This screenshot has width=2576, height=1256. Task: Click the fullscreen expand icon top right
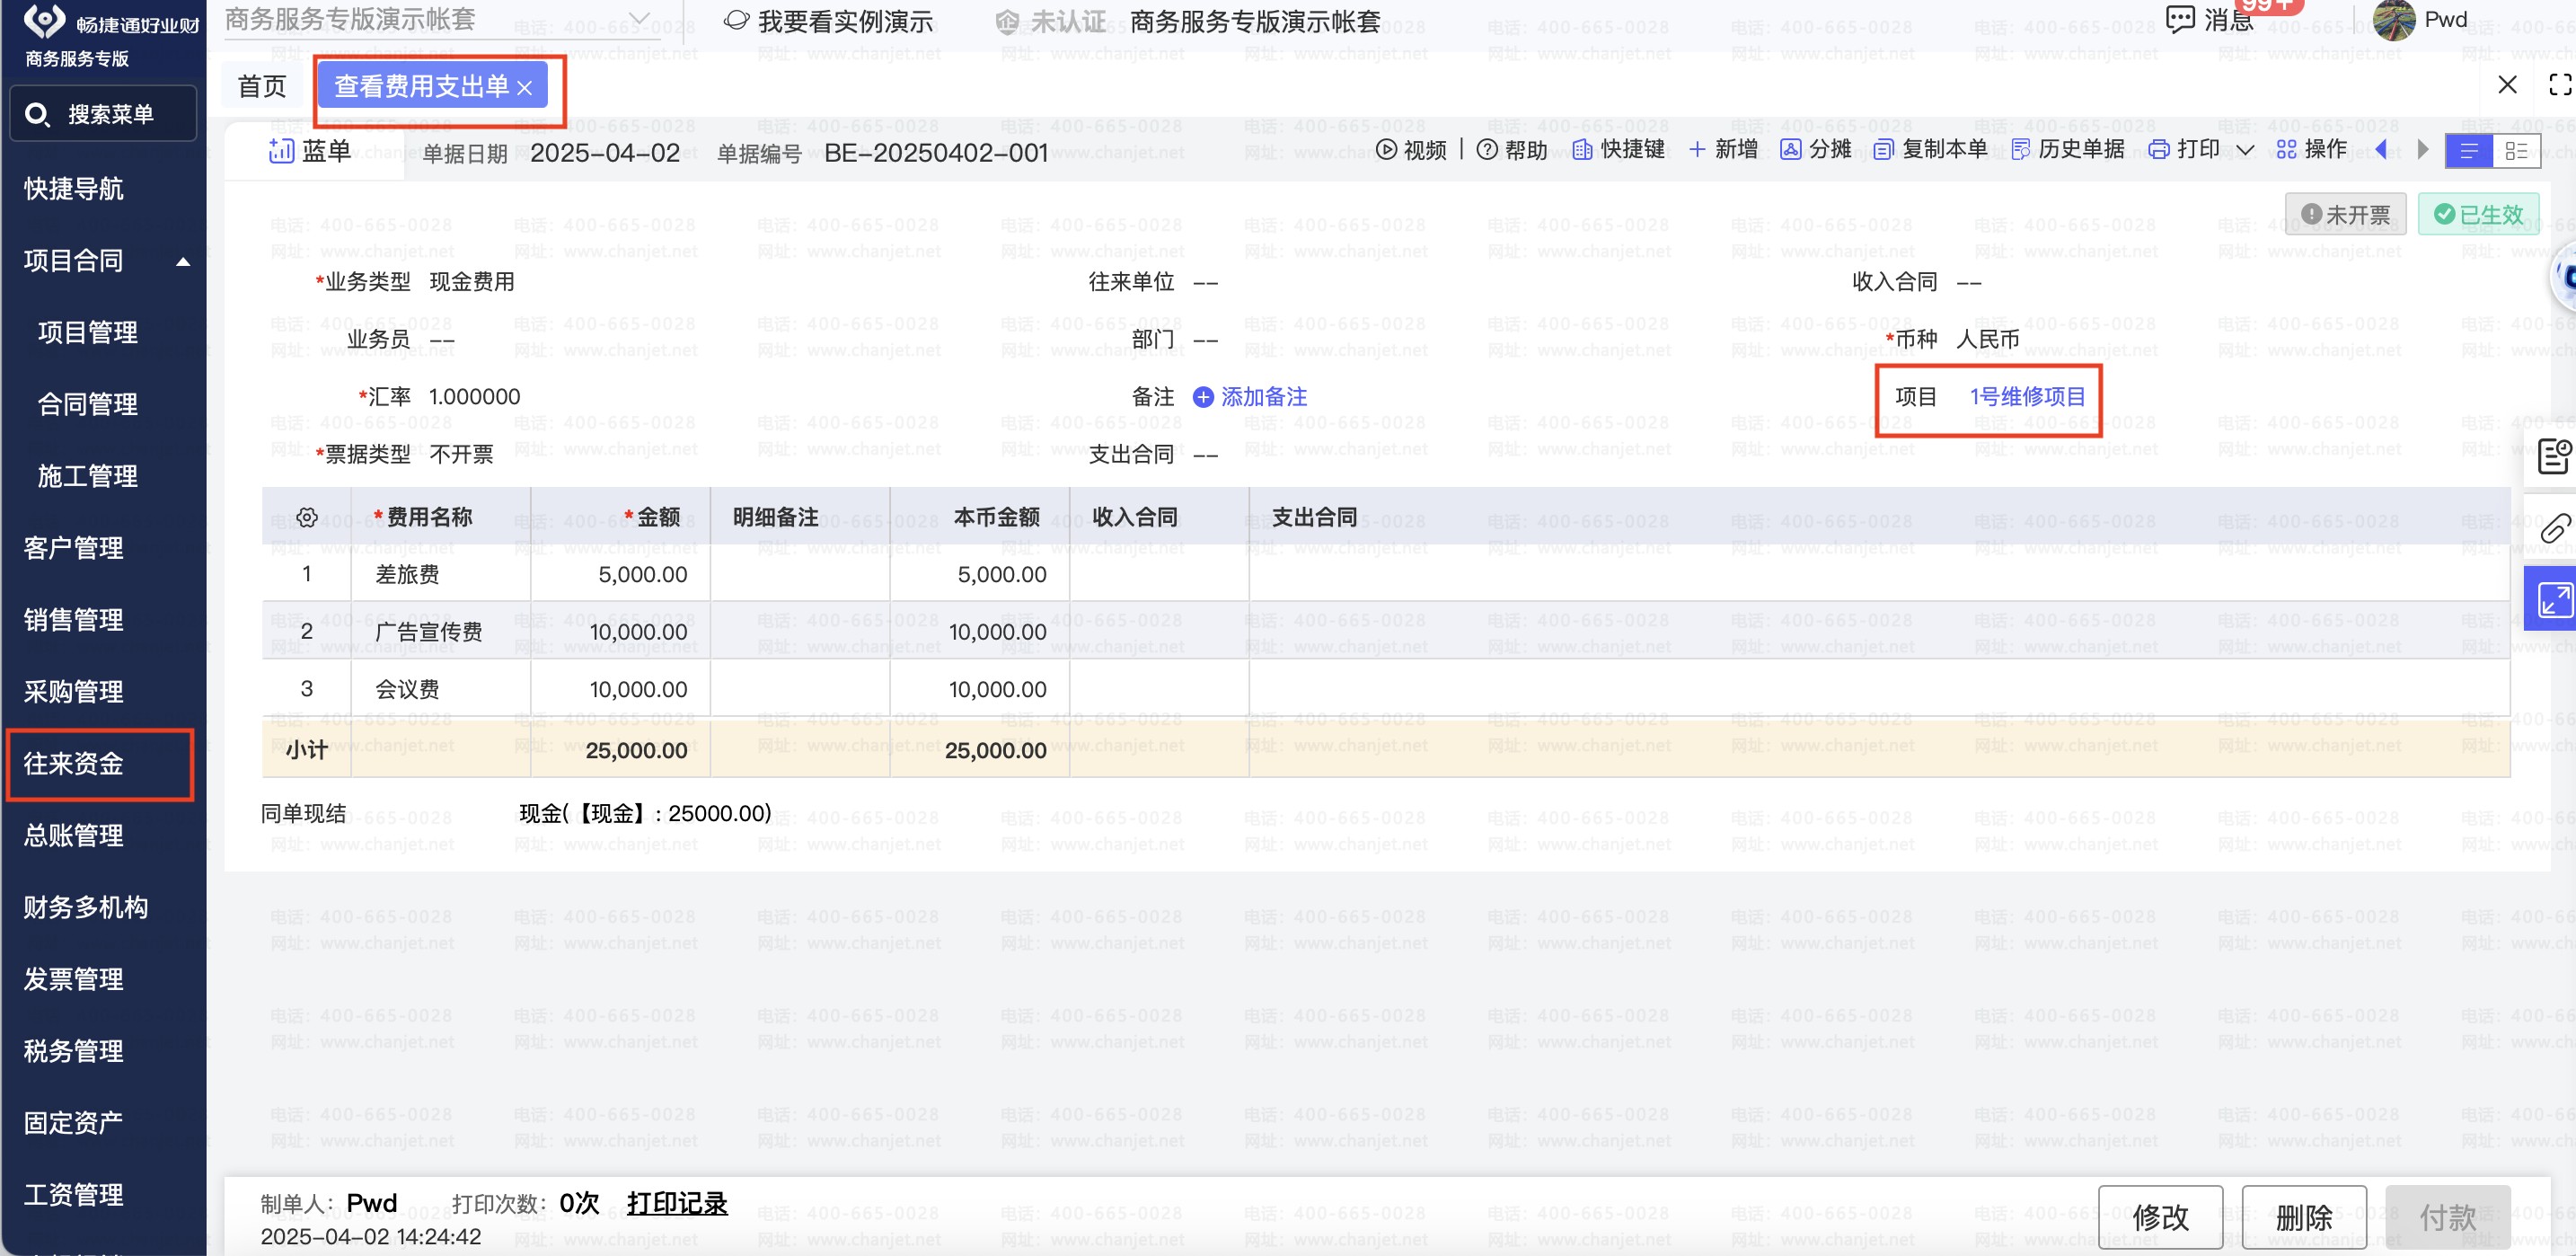pos(2559,85)
